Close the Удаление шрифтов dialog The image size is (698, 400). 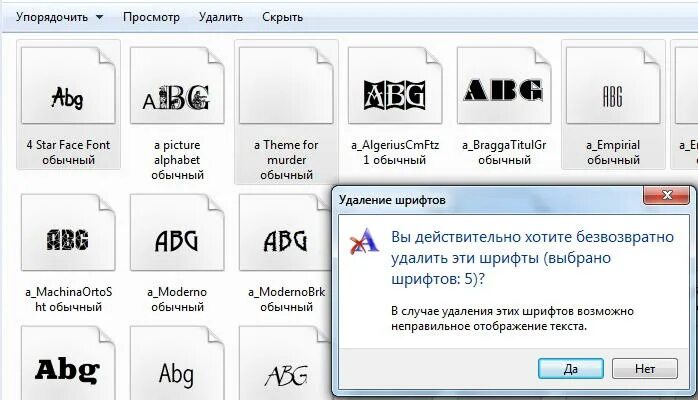(667, 195)
